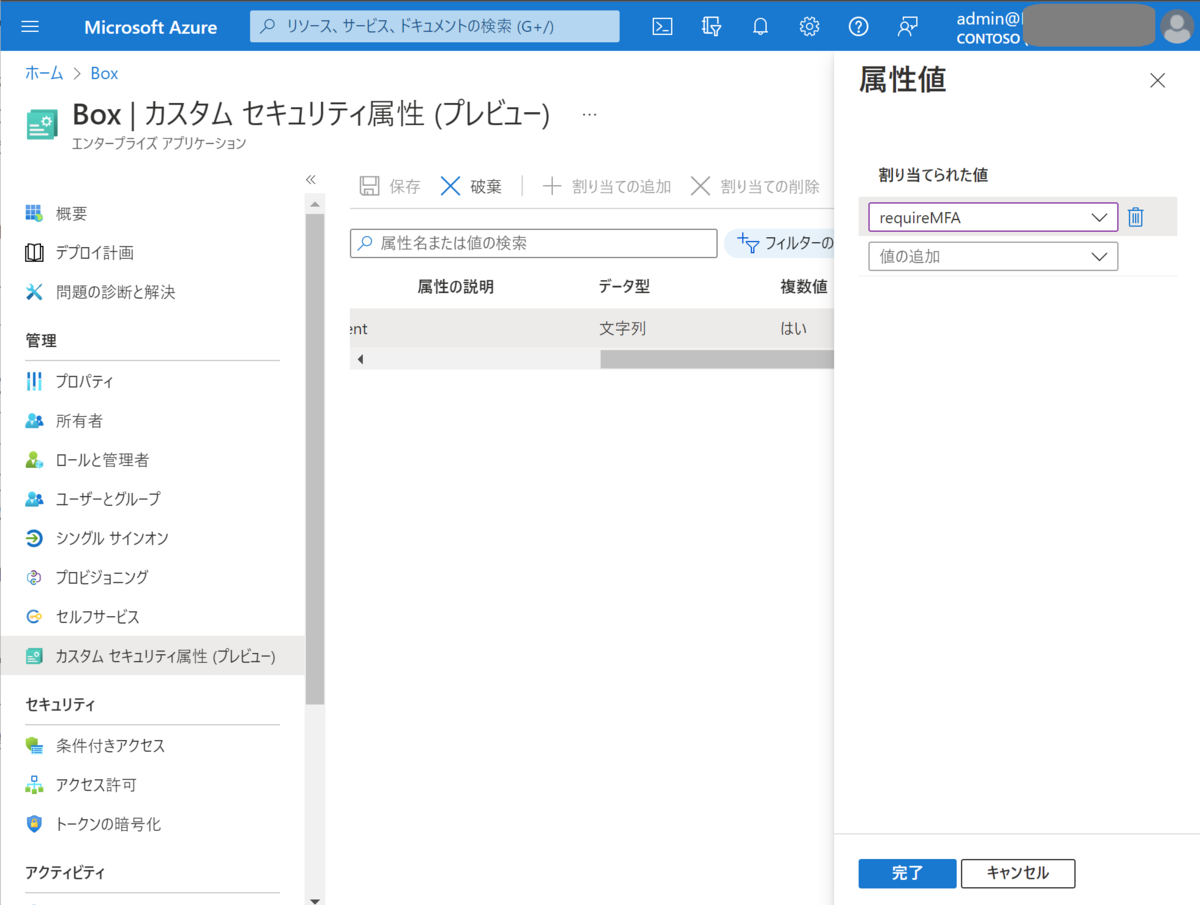Open the Help question mark icon
Image resolution: width=1200 pixels, height=905 pixels.
click(x=858, y=27)
